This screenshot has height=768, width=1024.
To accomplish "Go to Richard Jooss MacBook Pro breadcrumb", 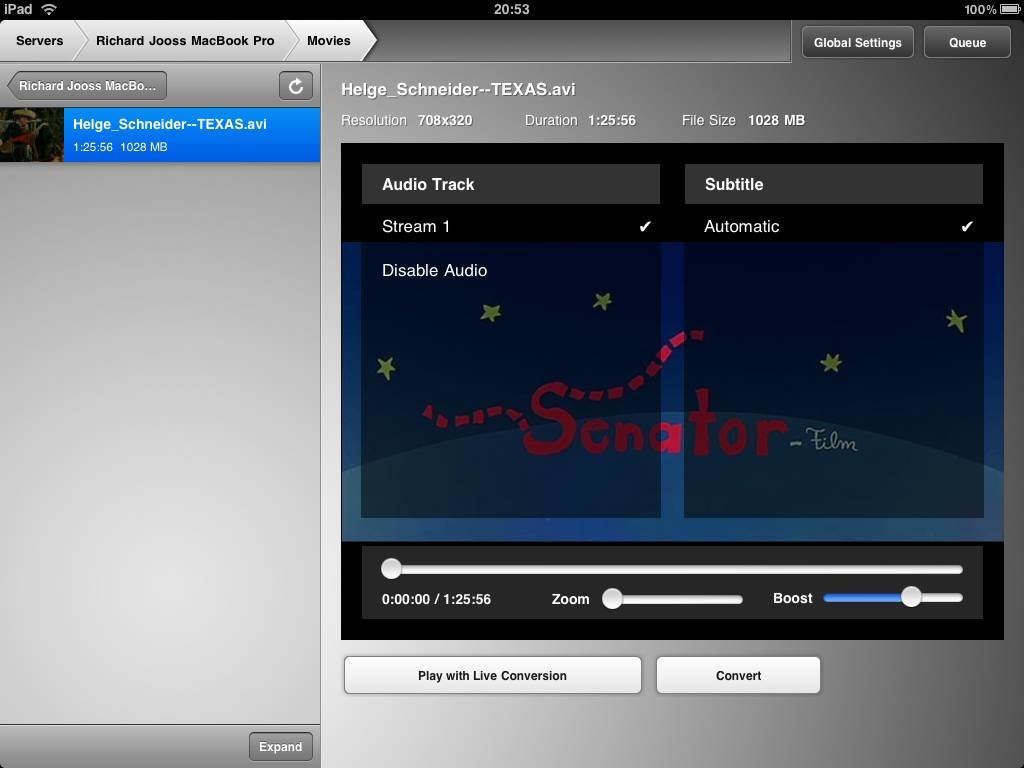I will click(x=185, y=40).
